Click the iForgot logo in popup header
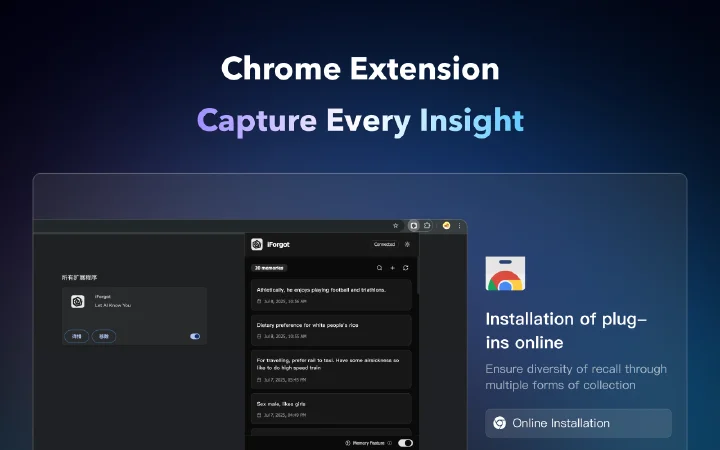The width and height of the screenshot is (720, 450). coord(257,244)
